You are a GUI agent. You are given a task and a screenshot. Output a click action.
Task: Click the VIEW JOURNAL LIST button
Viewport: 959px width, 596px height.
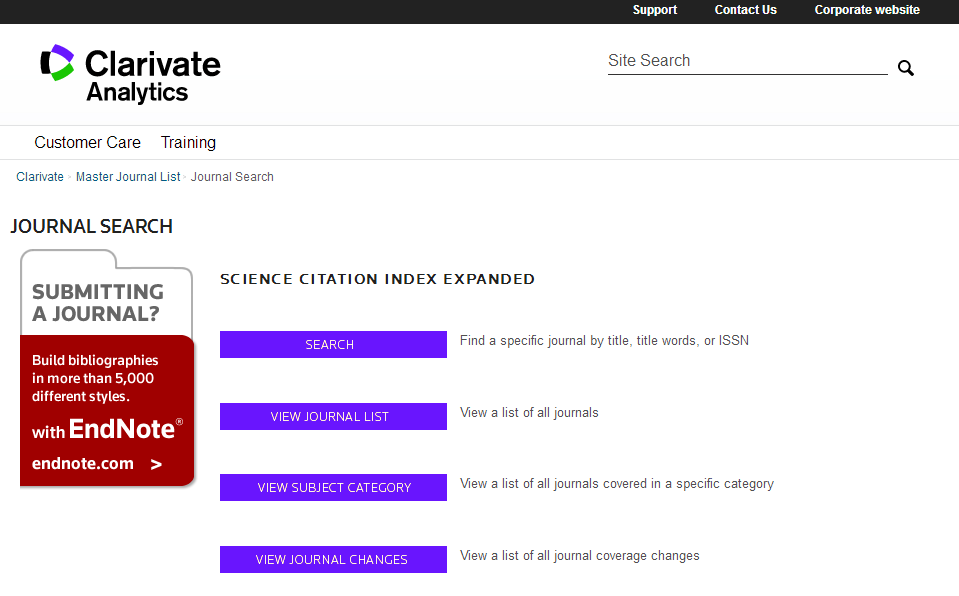click(x=333, y=416)
